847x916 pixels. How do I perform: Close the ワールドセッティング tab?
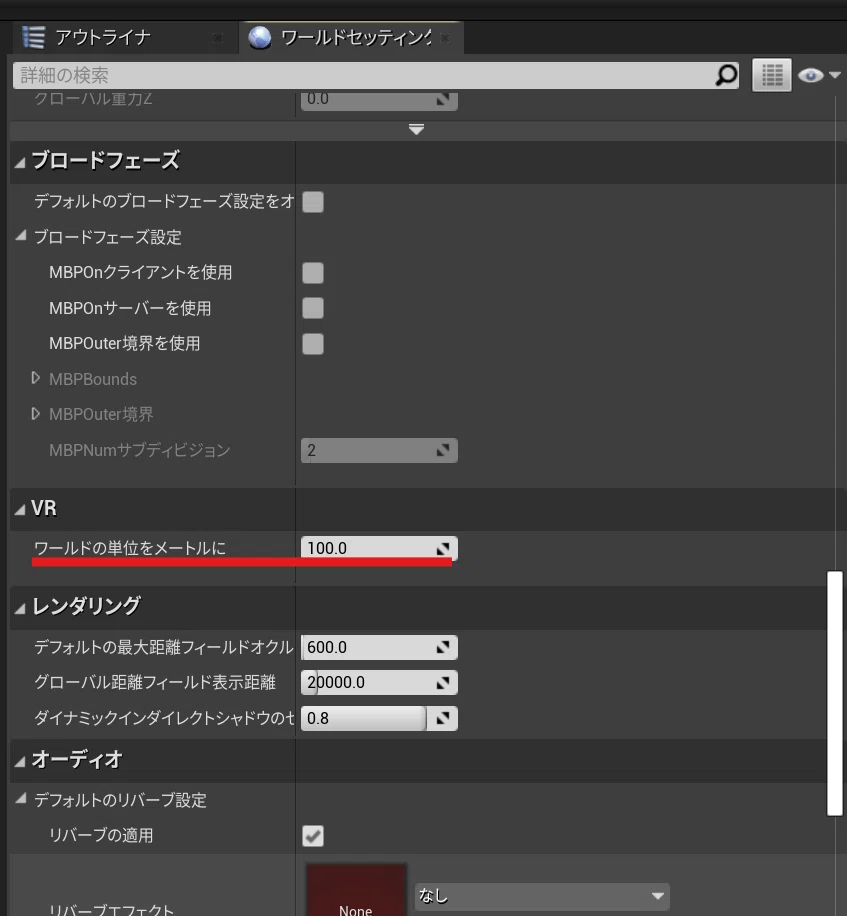pos(445,38)
